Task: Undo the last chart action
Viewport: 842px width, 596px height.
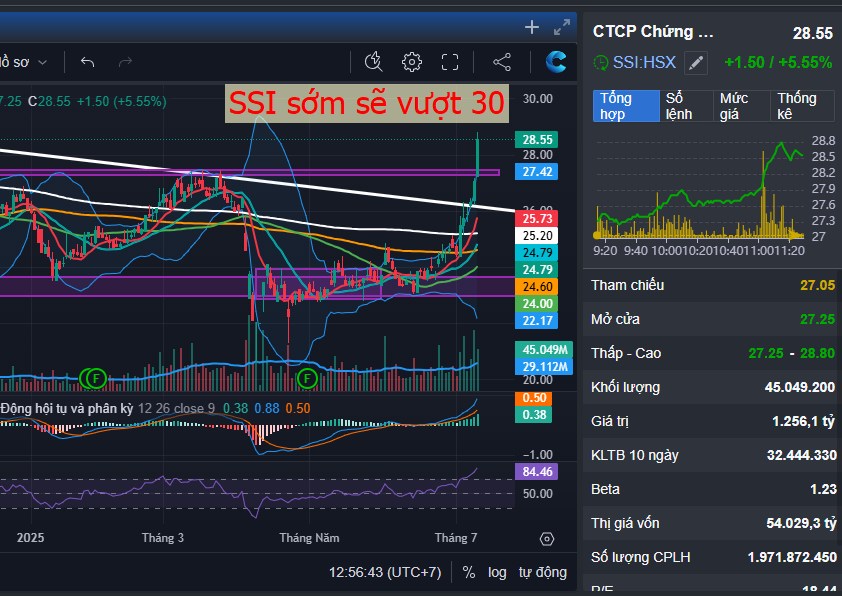Action: (x=88, y=62)
